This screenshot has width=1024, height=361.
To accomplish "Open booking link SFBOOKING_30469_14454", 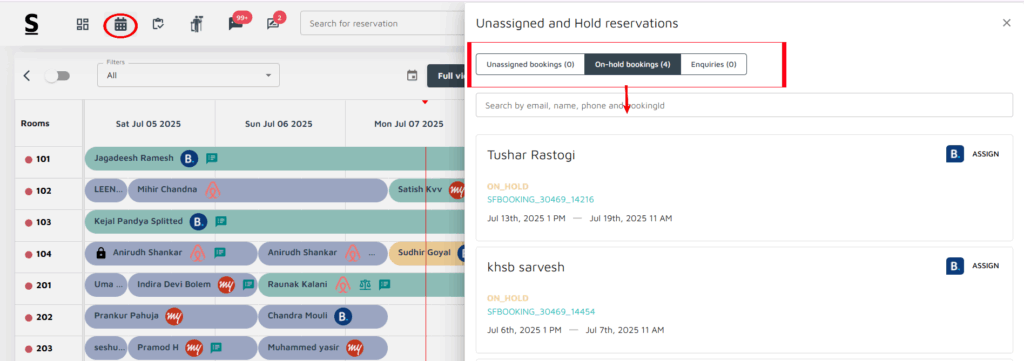I will pos(541,311).
